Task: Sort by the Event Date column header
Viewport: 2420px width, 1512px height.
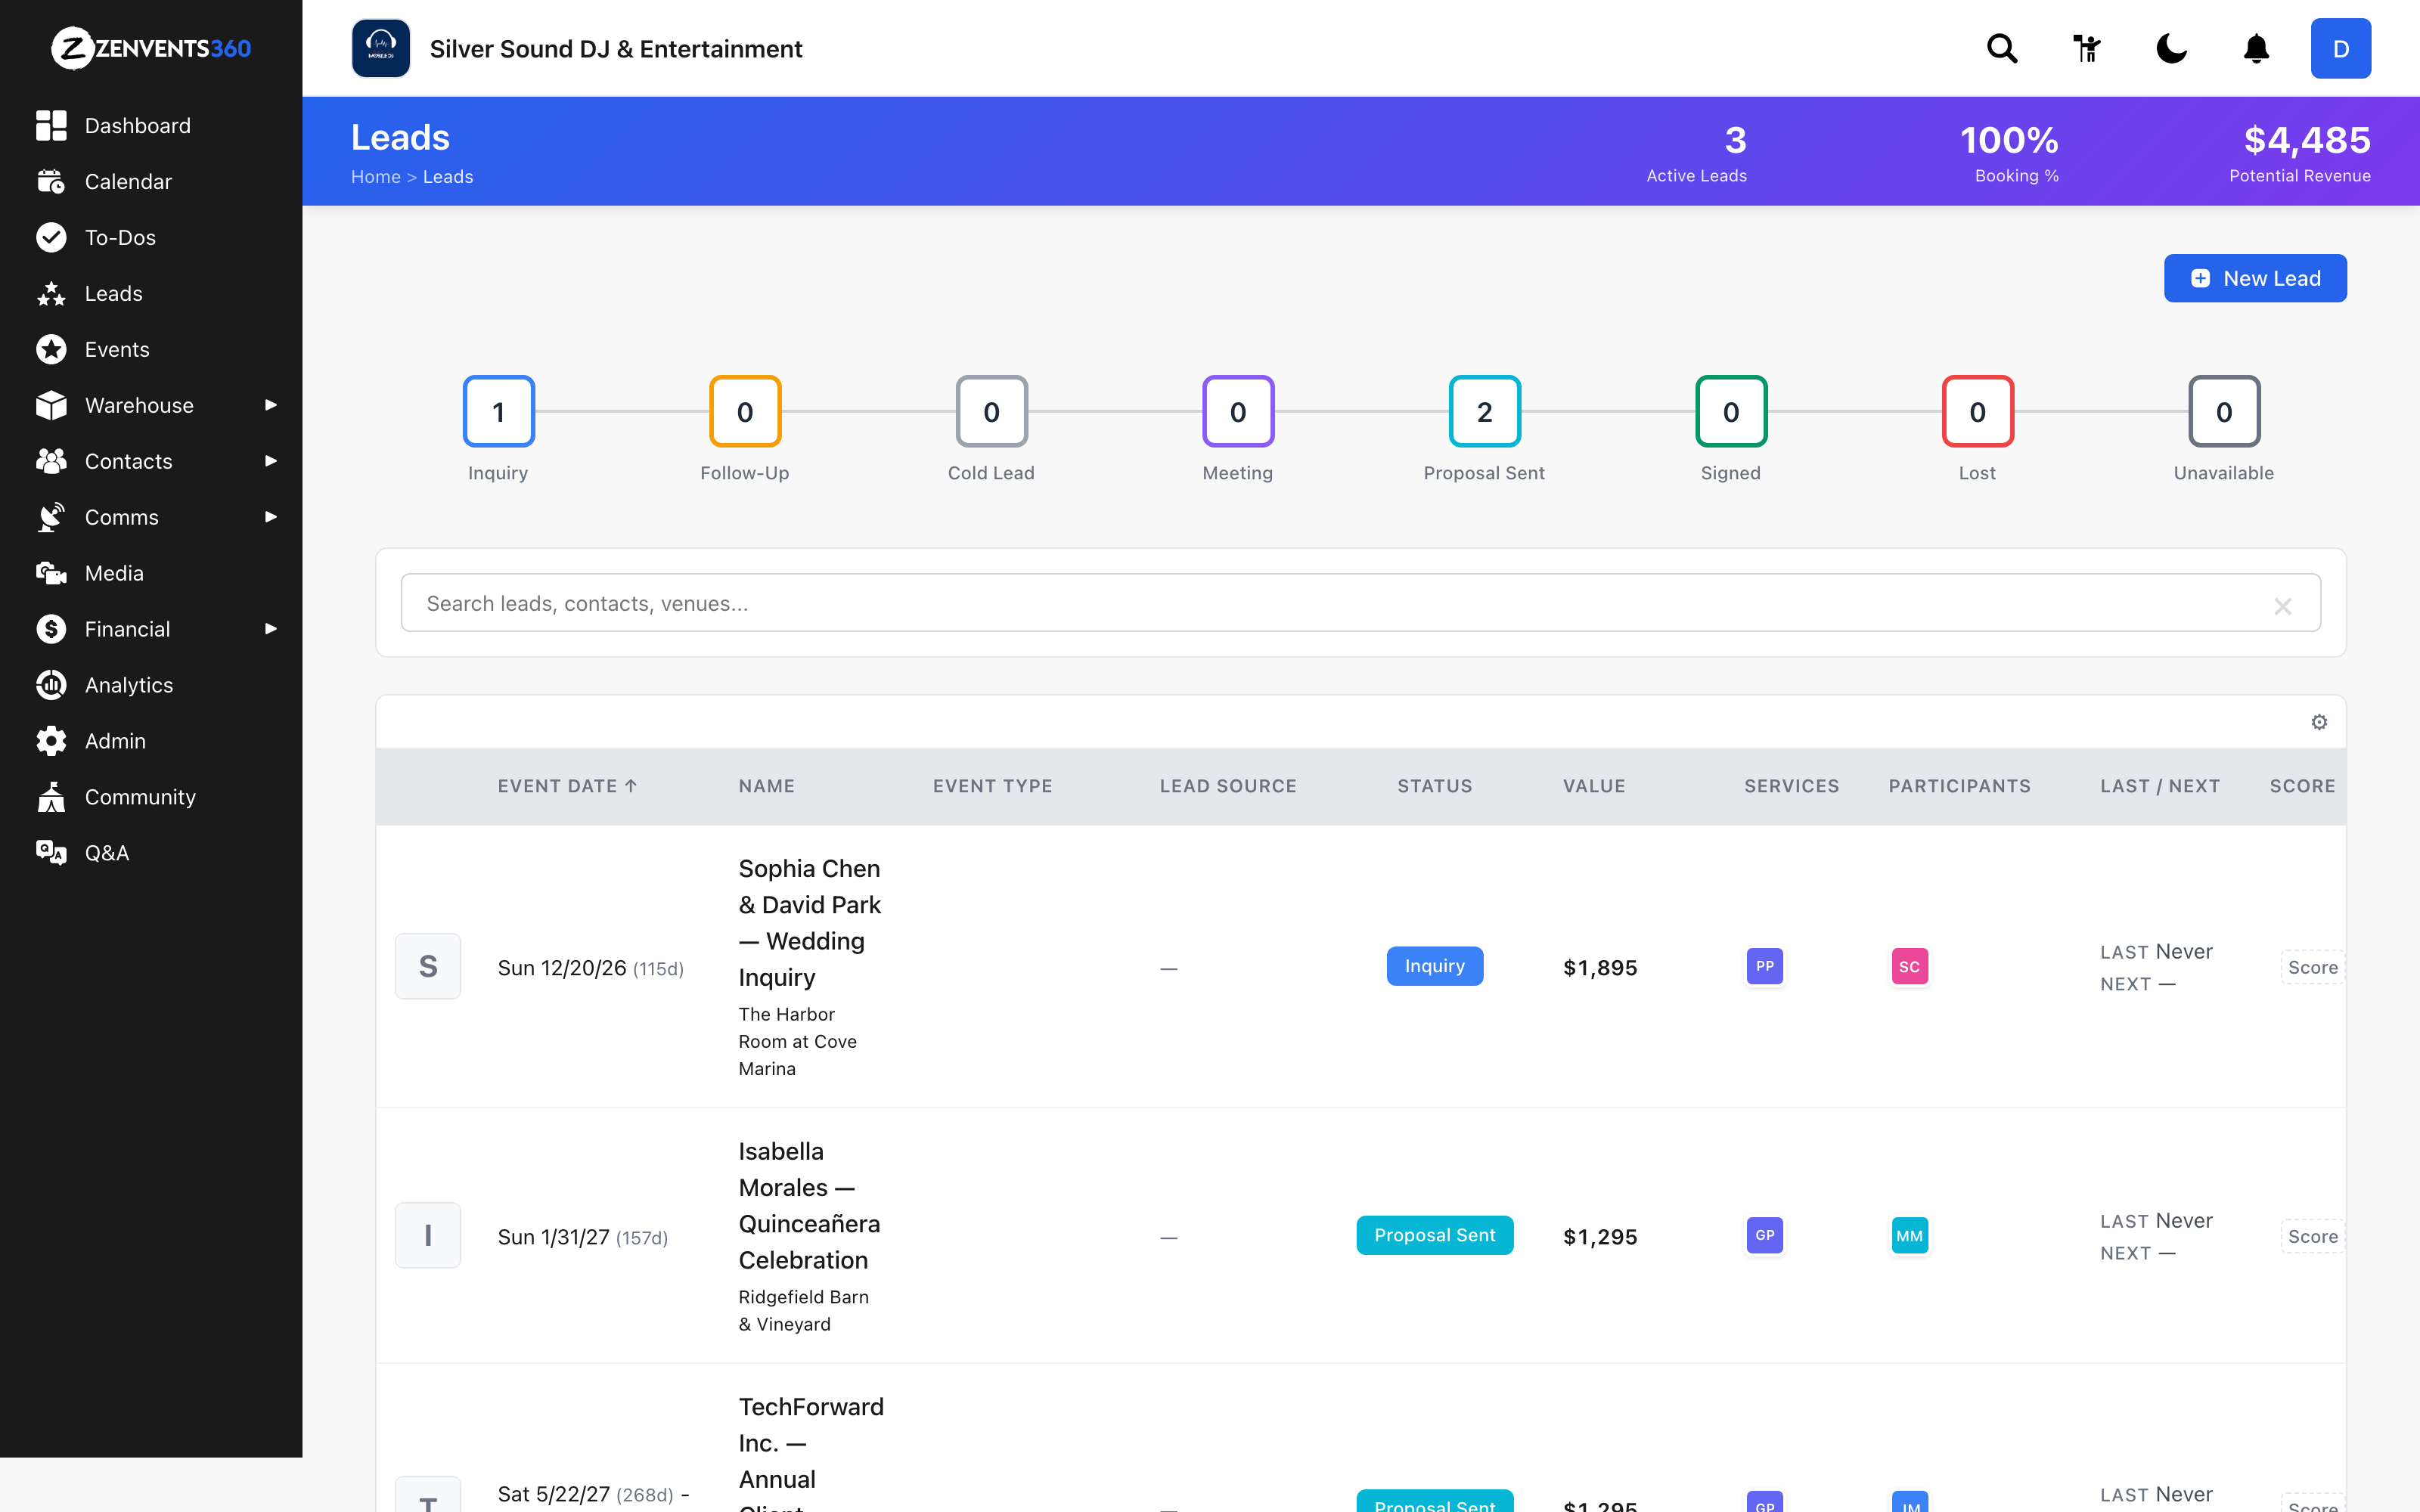Action: pos(567,786)
